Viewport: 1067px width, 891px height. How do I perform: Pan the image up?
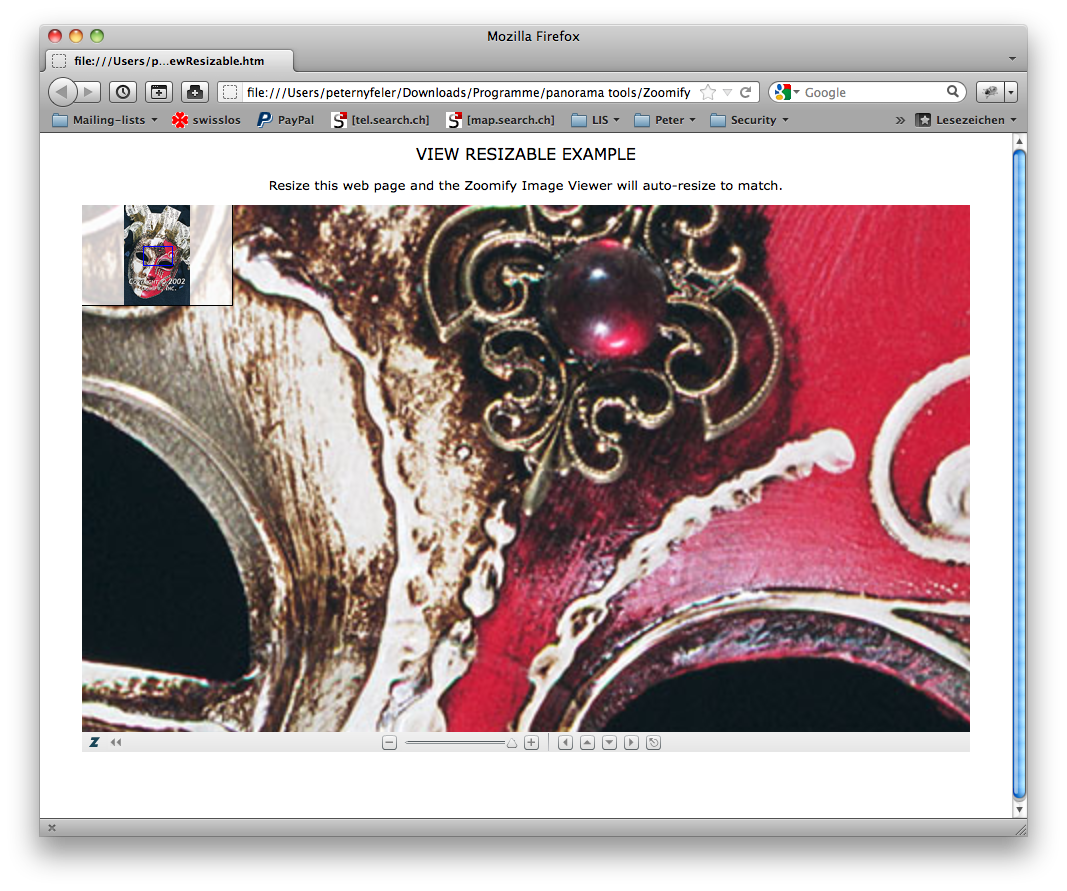tap(587, 743)
